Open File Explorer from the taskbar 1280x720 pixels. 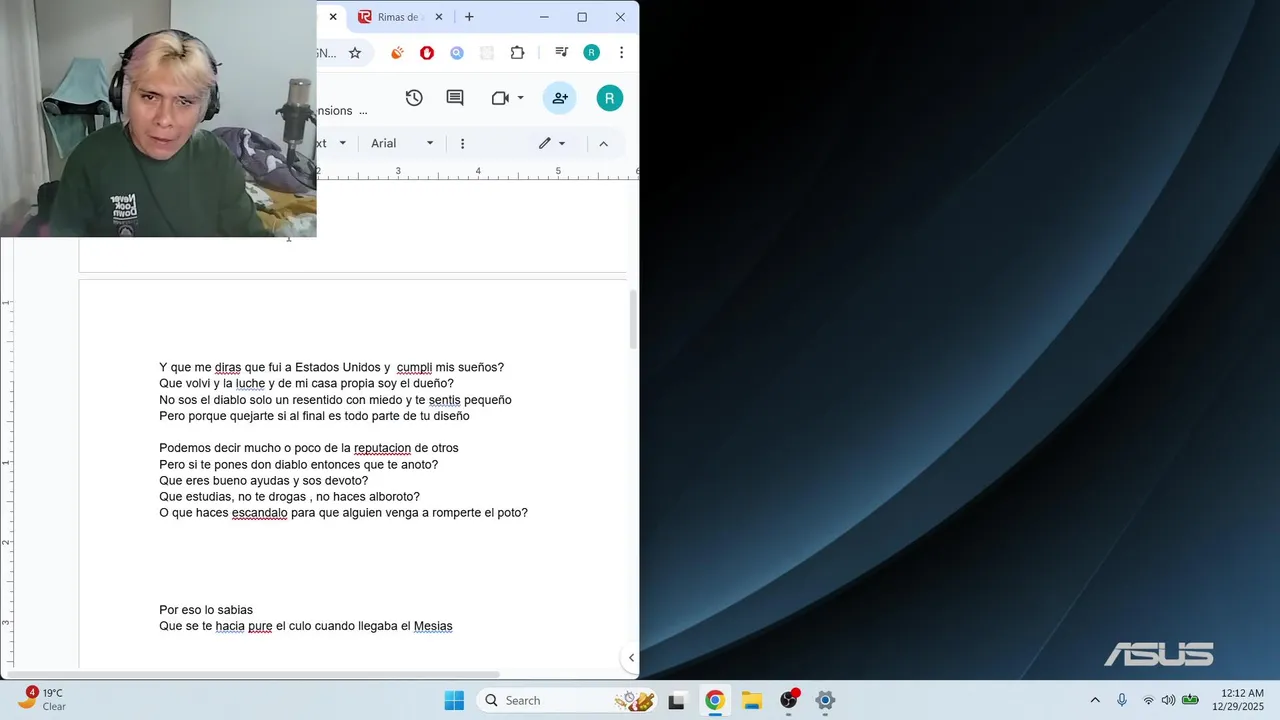coord(751,700)
